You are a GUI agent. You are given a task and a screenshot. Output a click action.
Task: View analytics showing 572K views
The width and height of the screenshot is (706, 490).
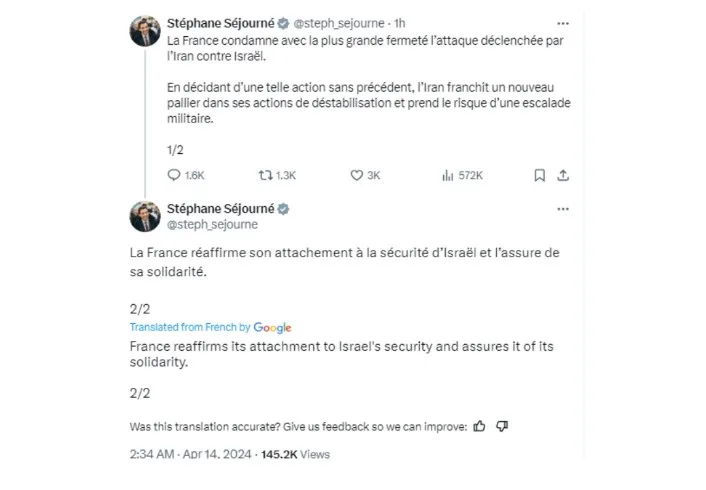447,175
